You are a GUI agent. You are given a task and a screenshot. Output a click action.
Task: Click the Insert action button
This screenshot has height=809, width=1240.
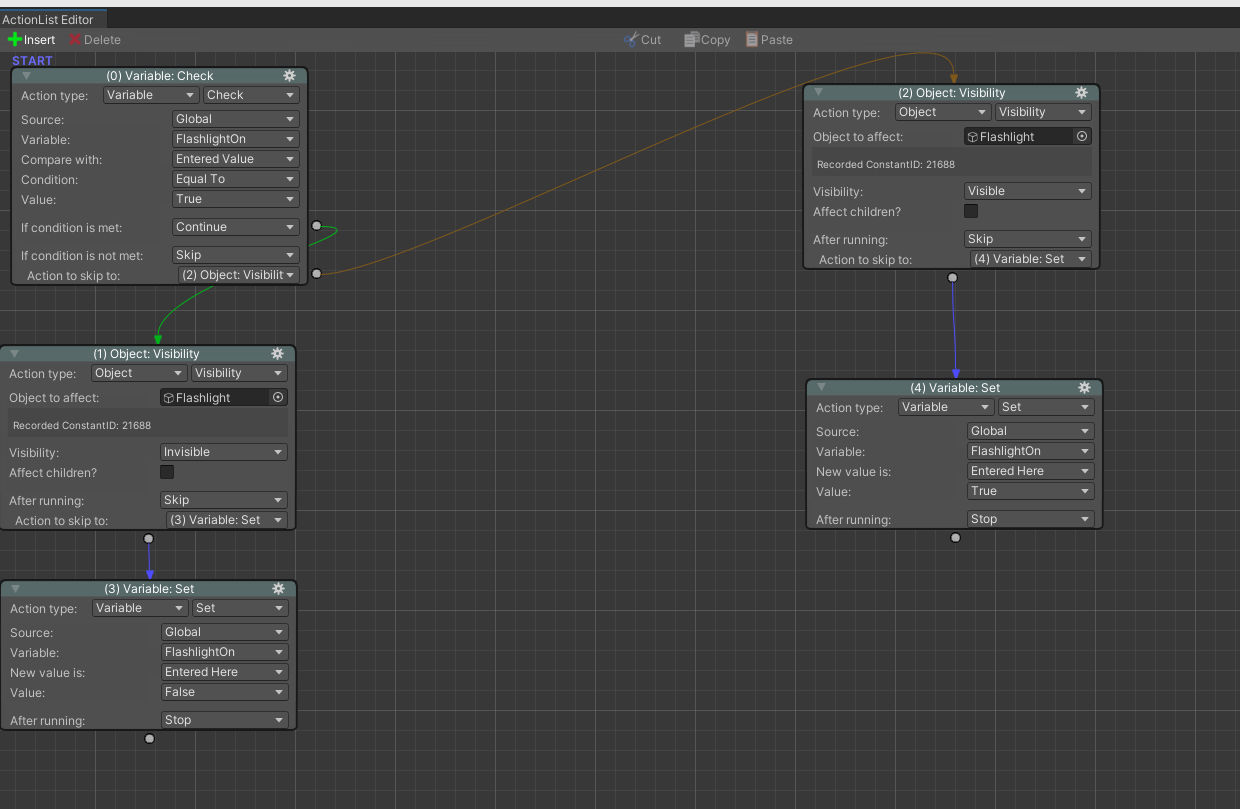tap(32, 40)
